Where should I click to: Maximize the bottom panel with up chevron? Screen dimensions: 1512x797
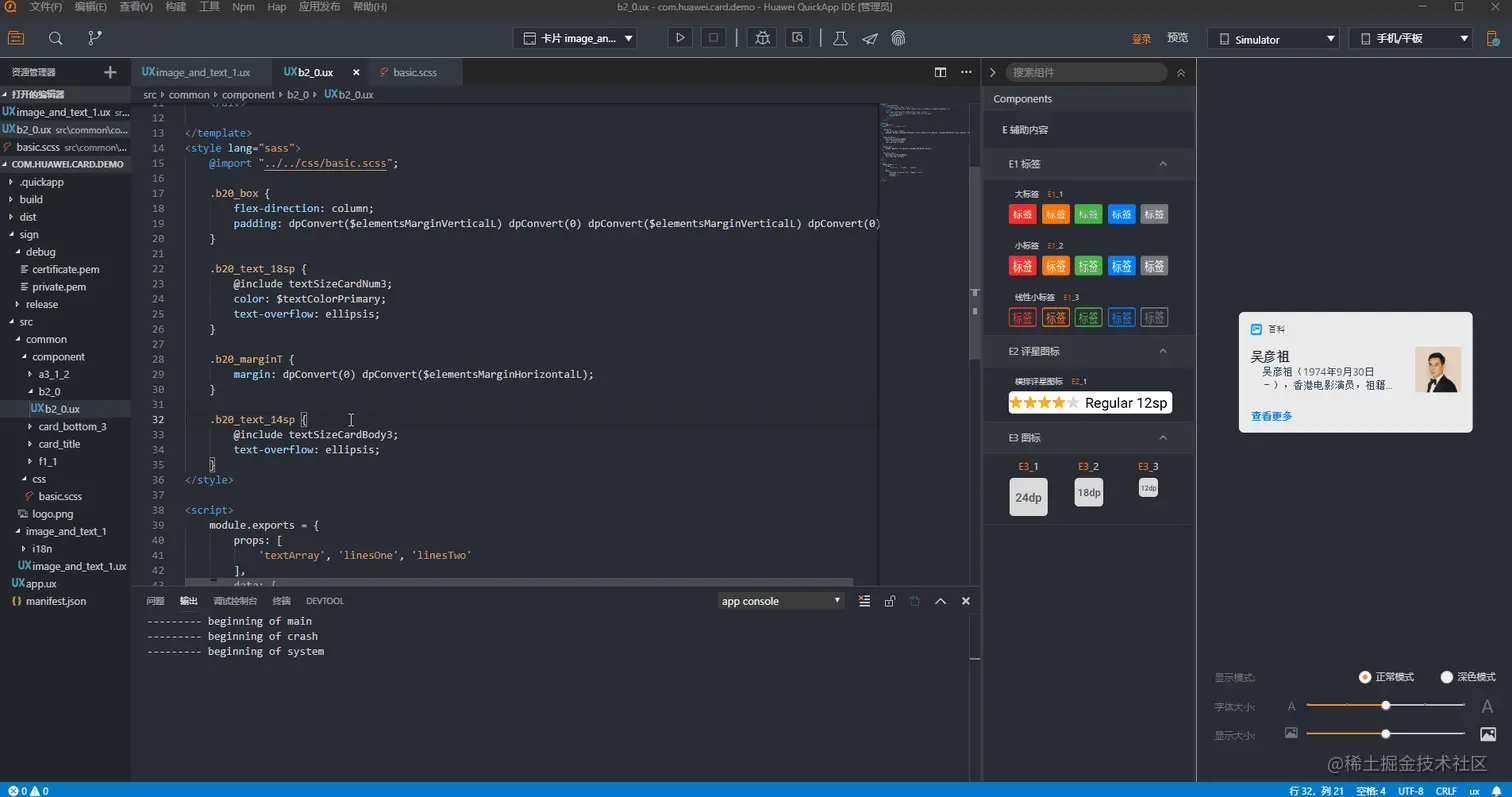(x=940, y=601)
